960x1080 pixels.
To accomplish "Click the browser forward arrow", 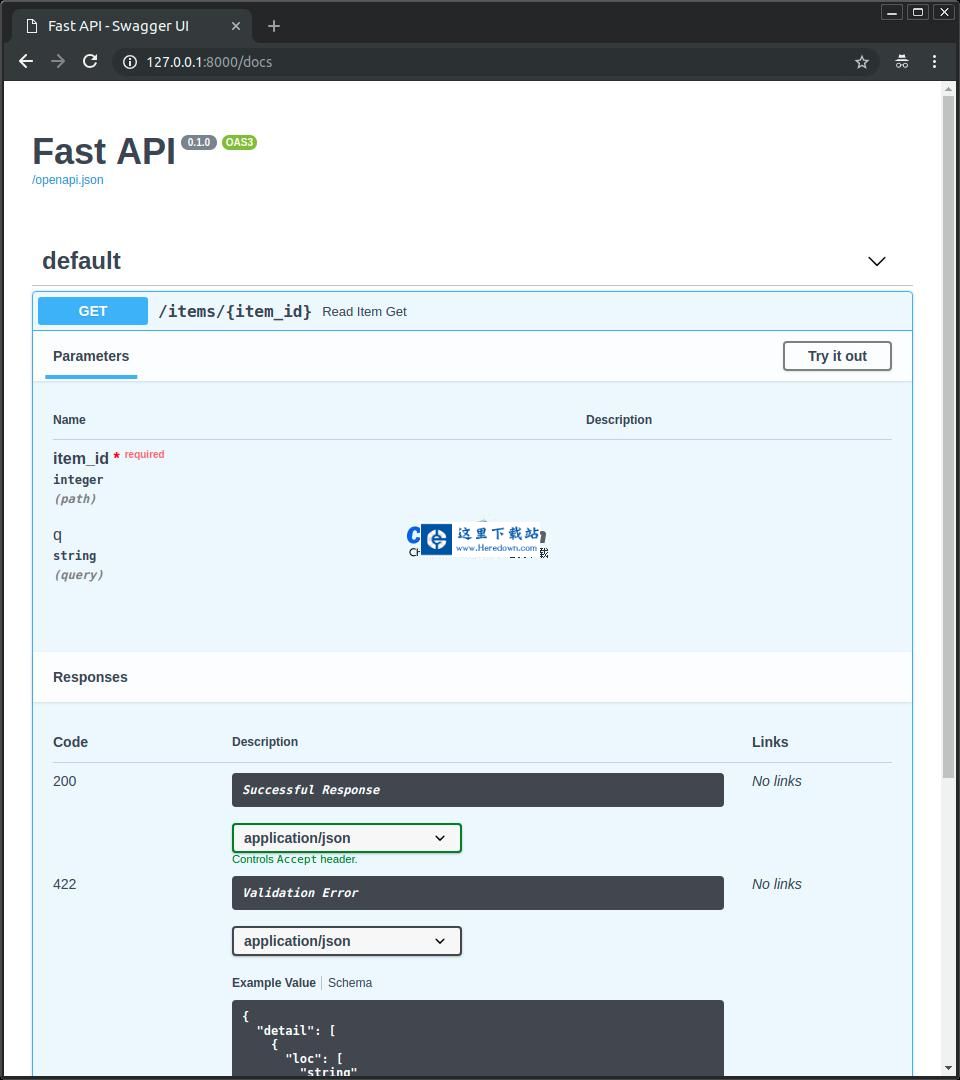I will click(58, 61).
